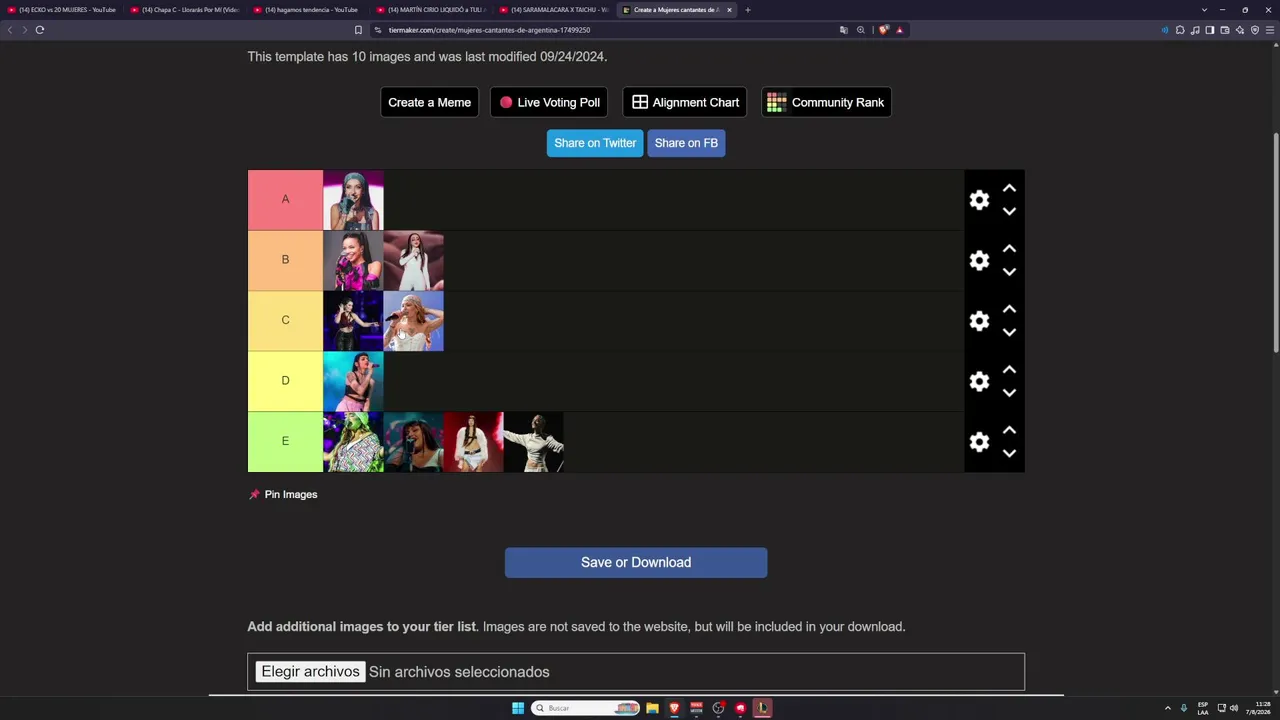Screen dimensions: 1280x720
Task: Open a new browser tab with plus
Action: (747, 10)
